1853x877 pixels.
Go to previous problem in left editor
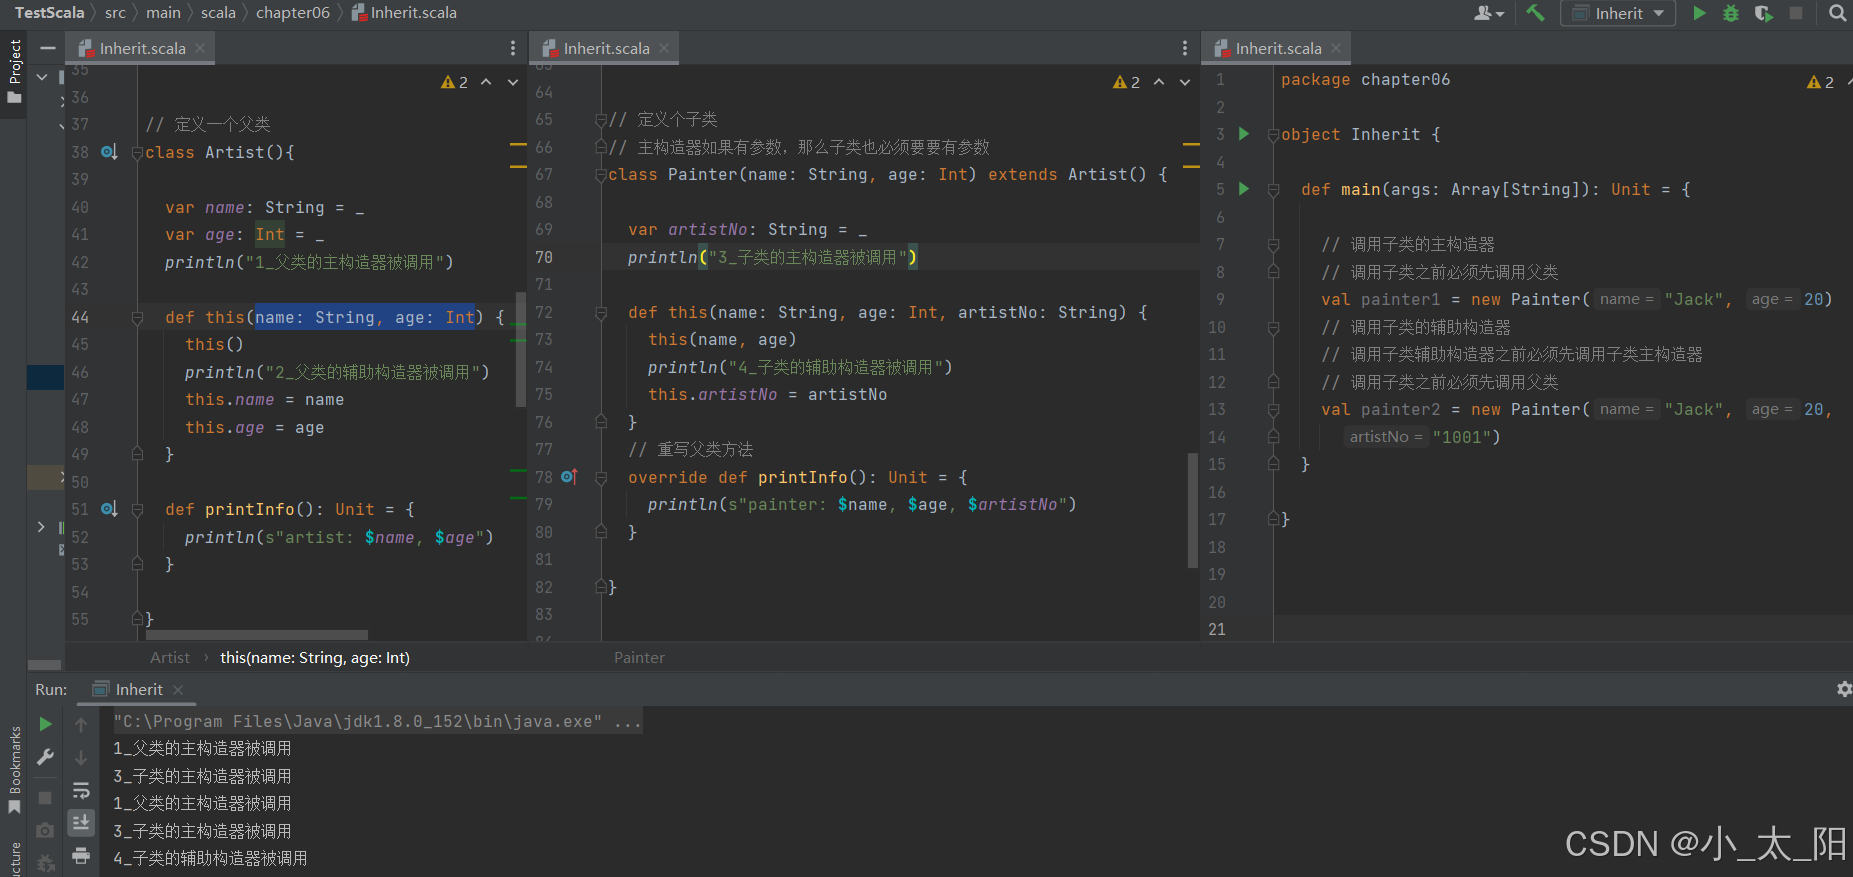coord(486,82)
